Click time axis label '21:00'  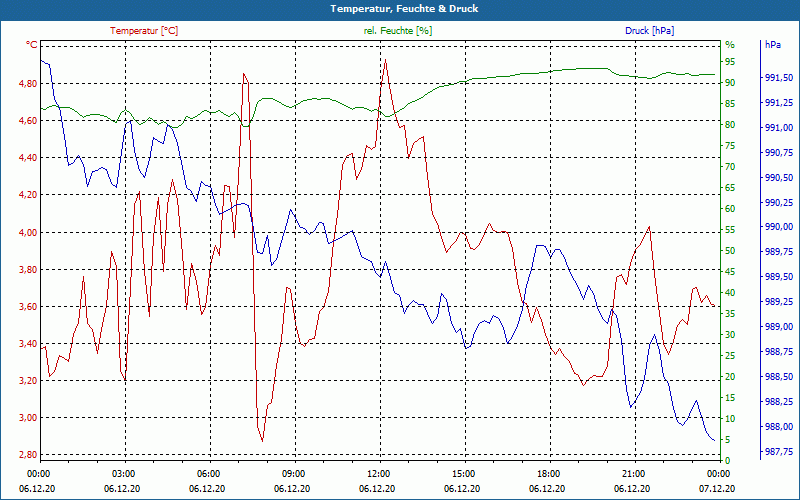coord(633,473)
